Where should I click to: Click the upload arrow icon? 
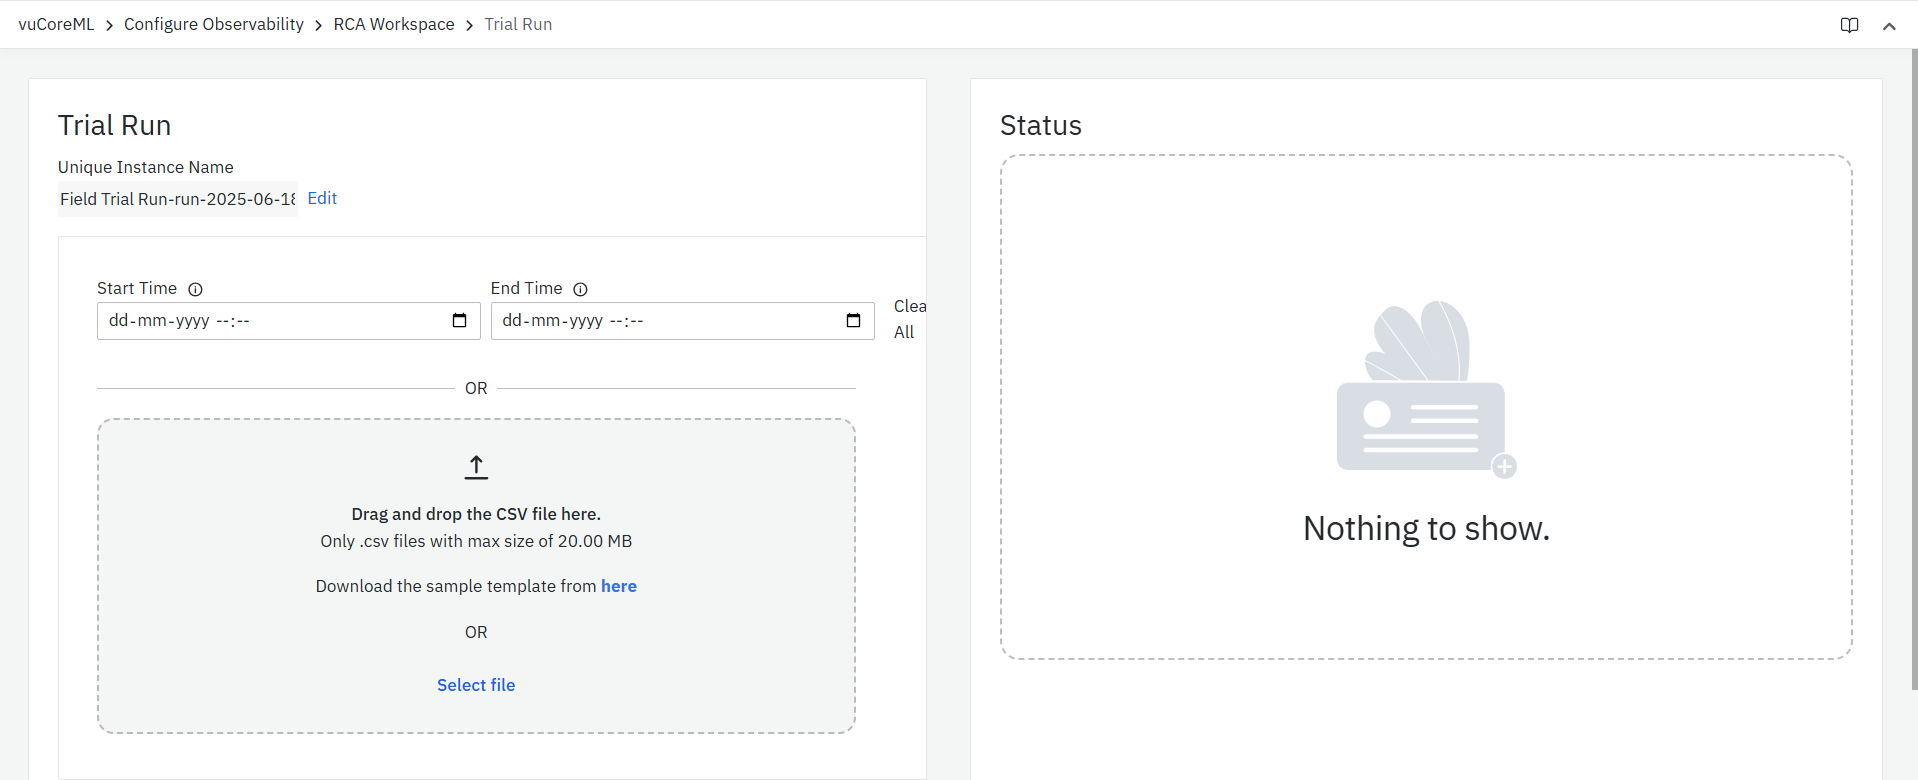click(476, 467)
